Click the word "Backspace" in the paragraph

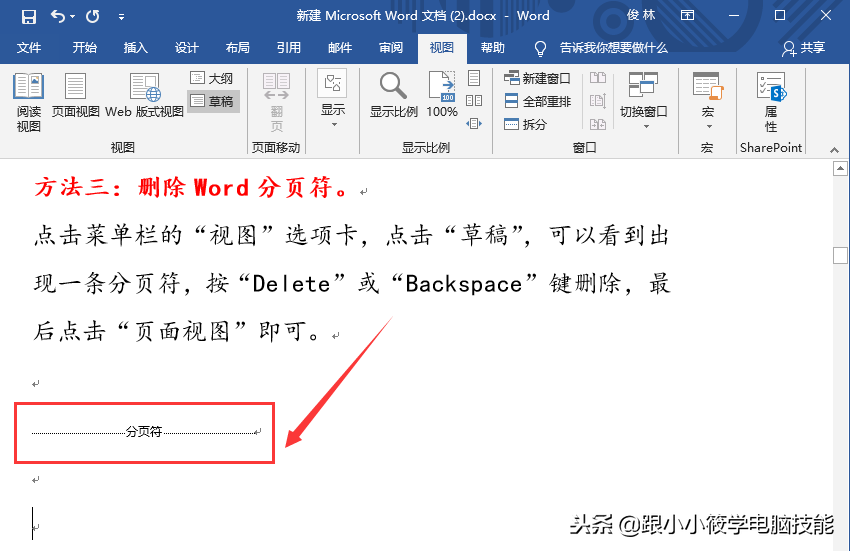click(463, 284)
